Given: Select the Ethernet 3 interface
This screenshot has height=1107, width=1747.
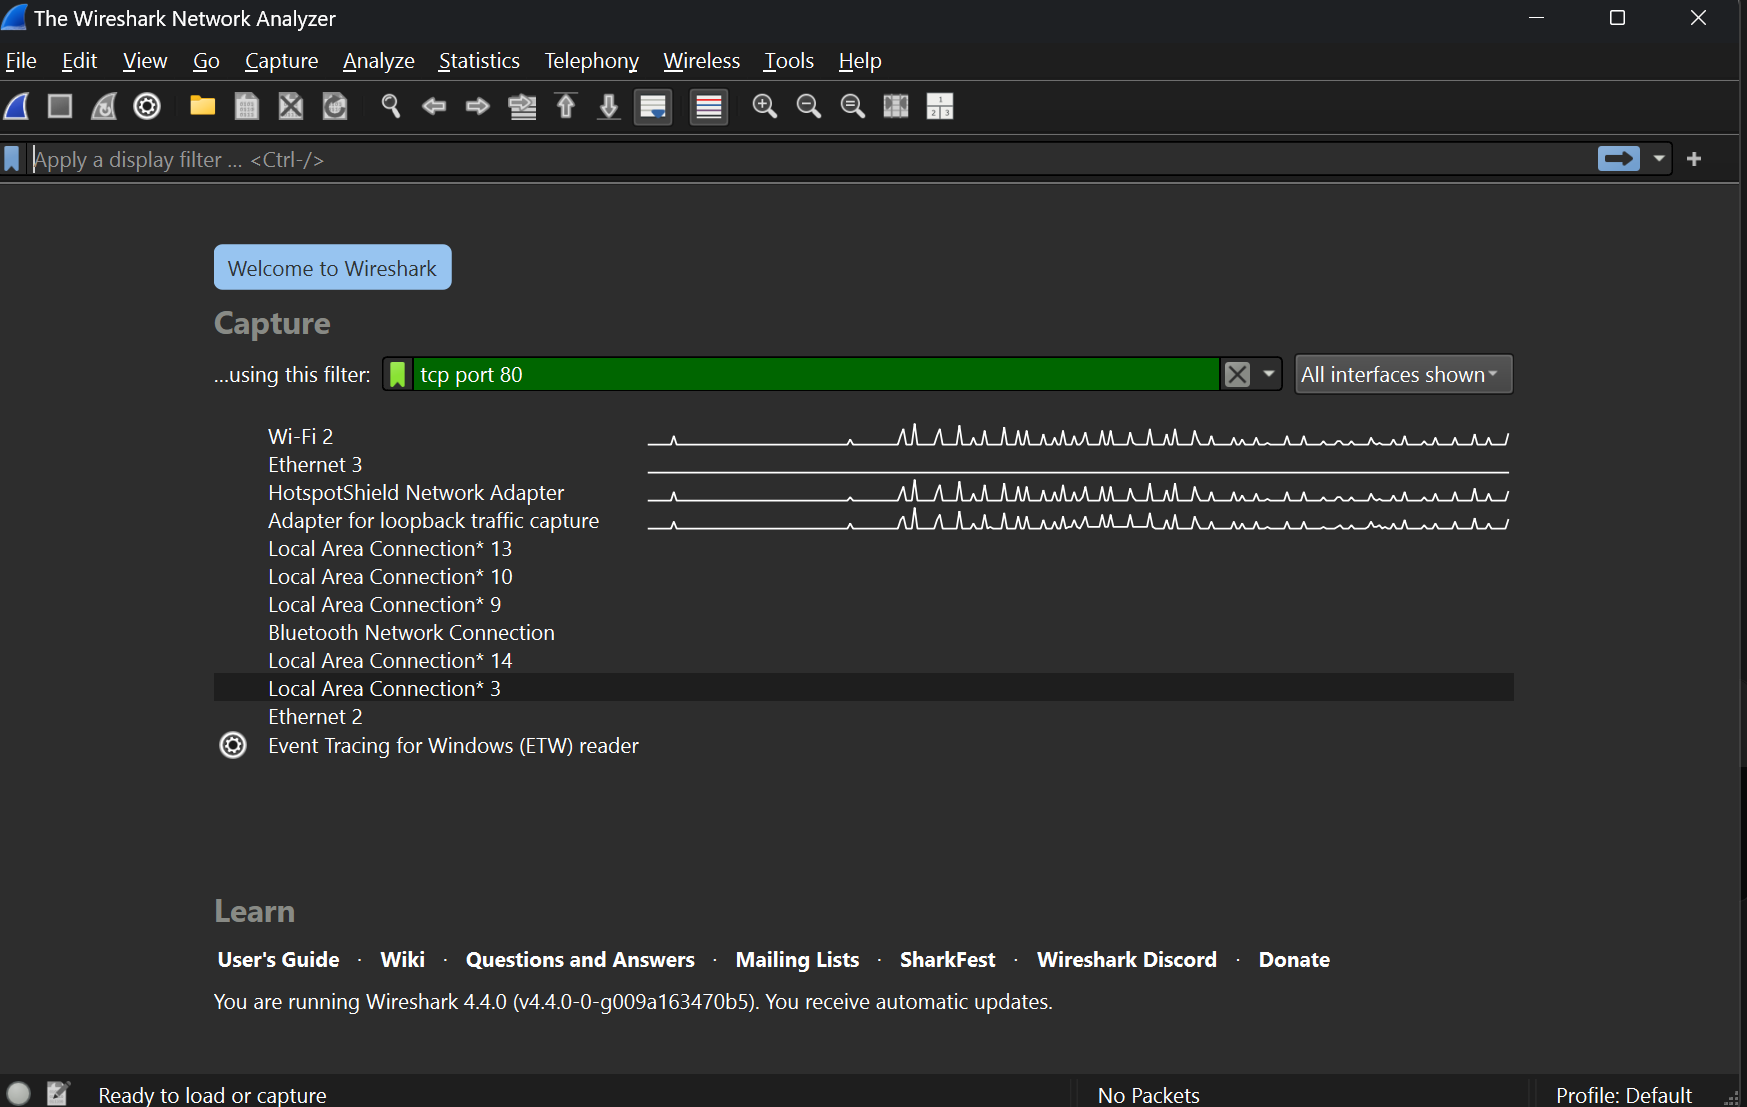Looking at the screenshot, I should click(864, 465).
